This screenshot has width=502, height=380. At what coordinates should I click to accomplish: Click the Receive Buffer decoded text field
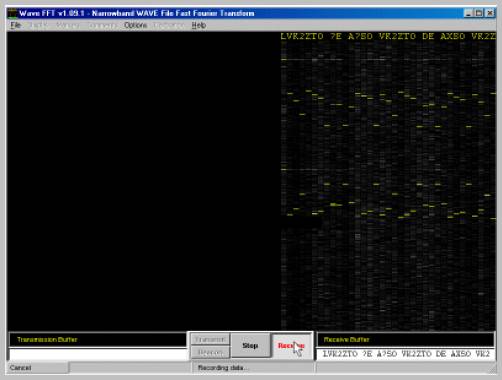(405, 354)
